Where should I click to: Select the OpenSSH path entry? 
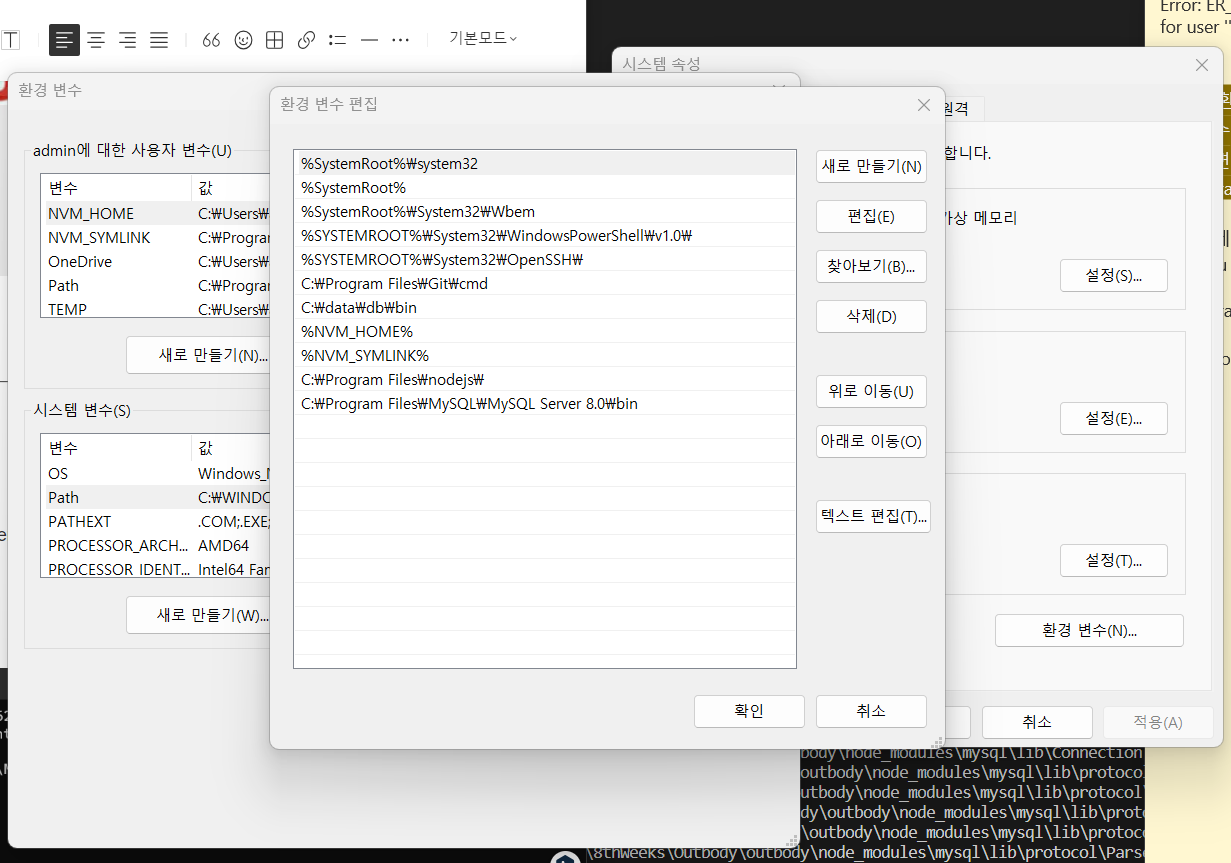pyautogui.click(x=545, y=259)
